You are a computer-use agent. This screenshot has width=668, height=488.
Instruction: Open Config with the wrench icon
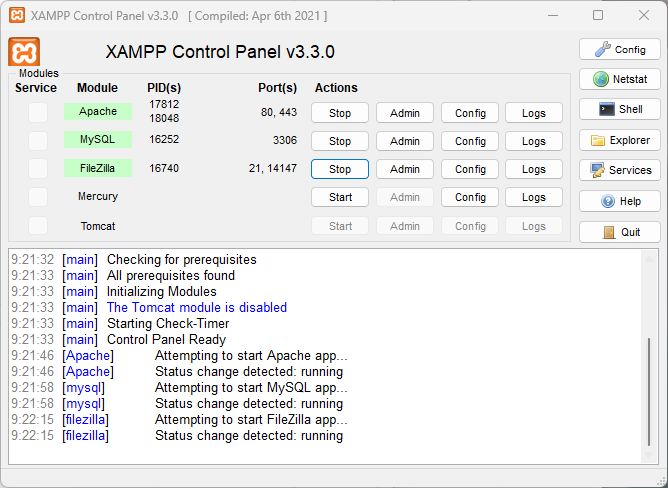pos(619,49)
